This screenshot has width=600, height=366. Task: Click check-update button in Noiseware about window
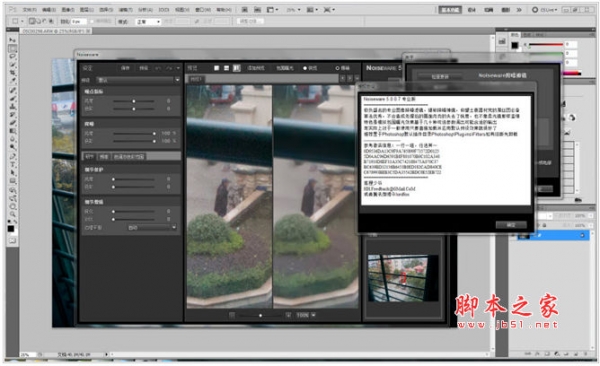440,77
